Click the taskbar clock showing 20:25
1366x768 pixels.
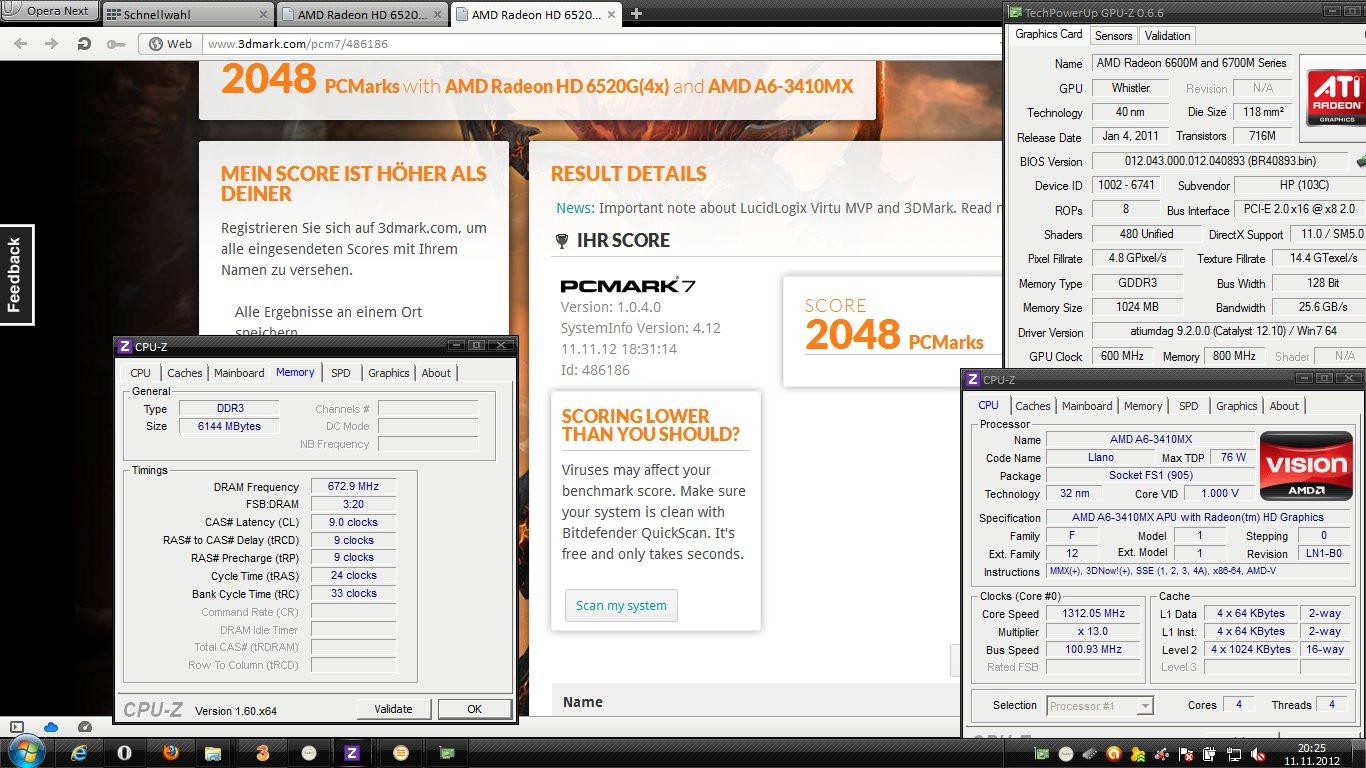1311,753
